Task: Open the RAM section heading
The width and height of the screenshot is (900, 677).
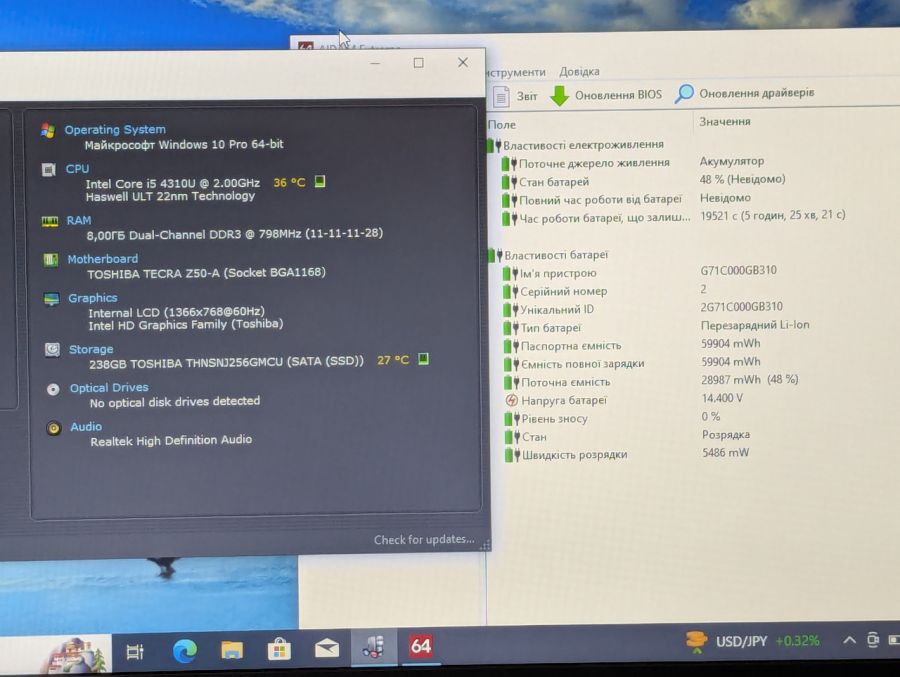Action: (x=79, y=220)
